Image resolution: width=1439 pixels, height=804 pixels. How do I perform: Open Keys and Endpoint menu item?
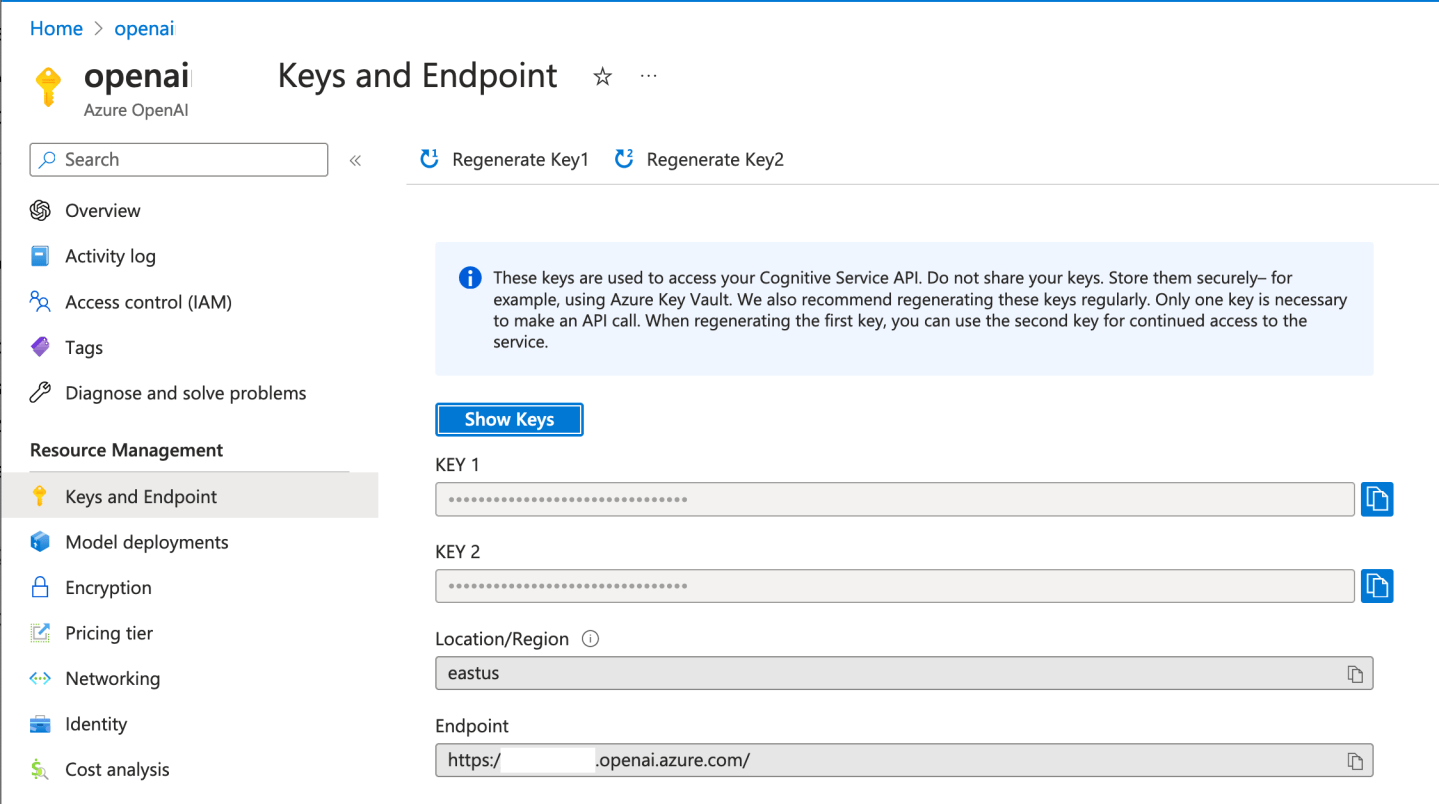pyautogui.click(x=190, y=496)
